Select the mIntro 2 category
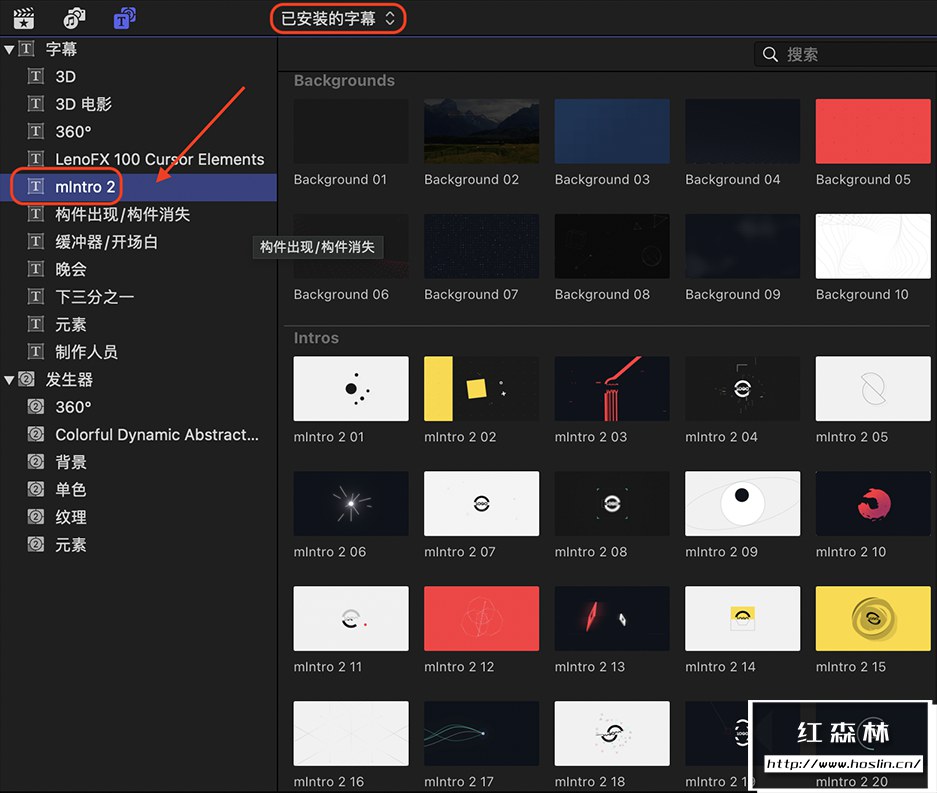The height and width of the screenshot is (793, 937). point(138,187)
